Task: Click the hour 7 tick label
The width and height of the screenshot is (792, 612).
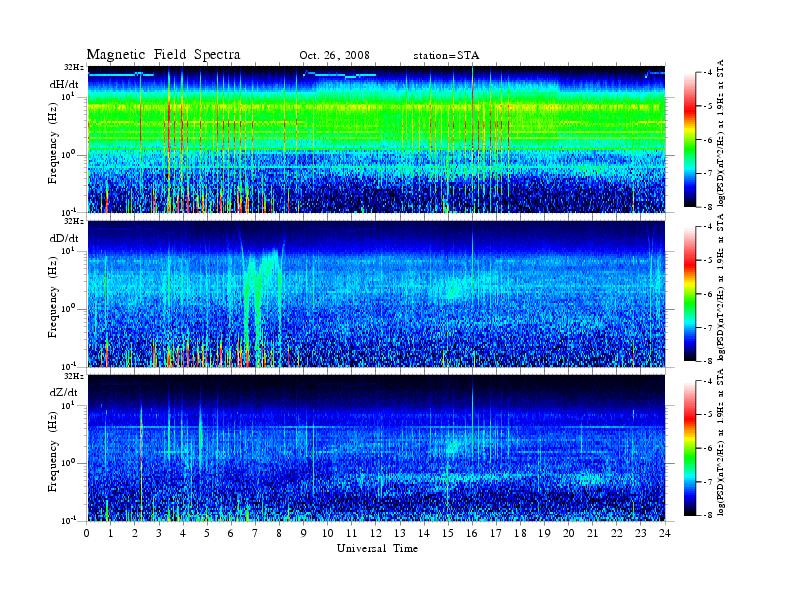Action: click(x=255, y=533)
